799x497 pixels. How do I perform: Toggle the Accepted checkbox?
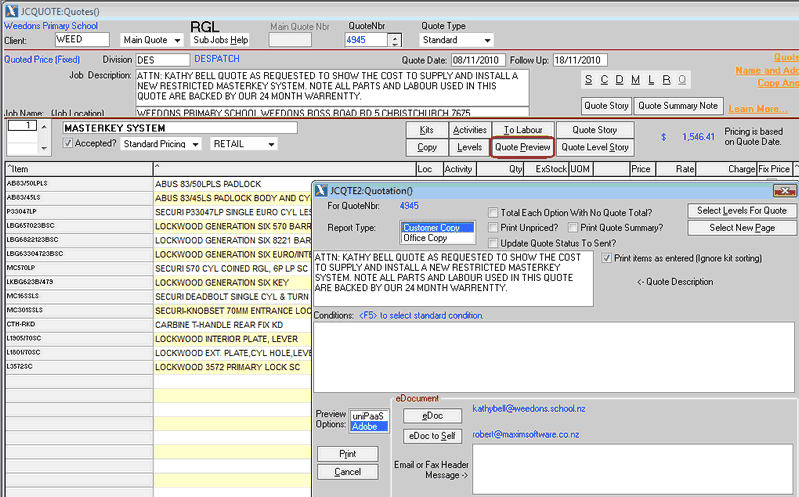[68, 143]
